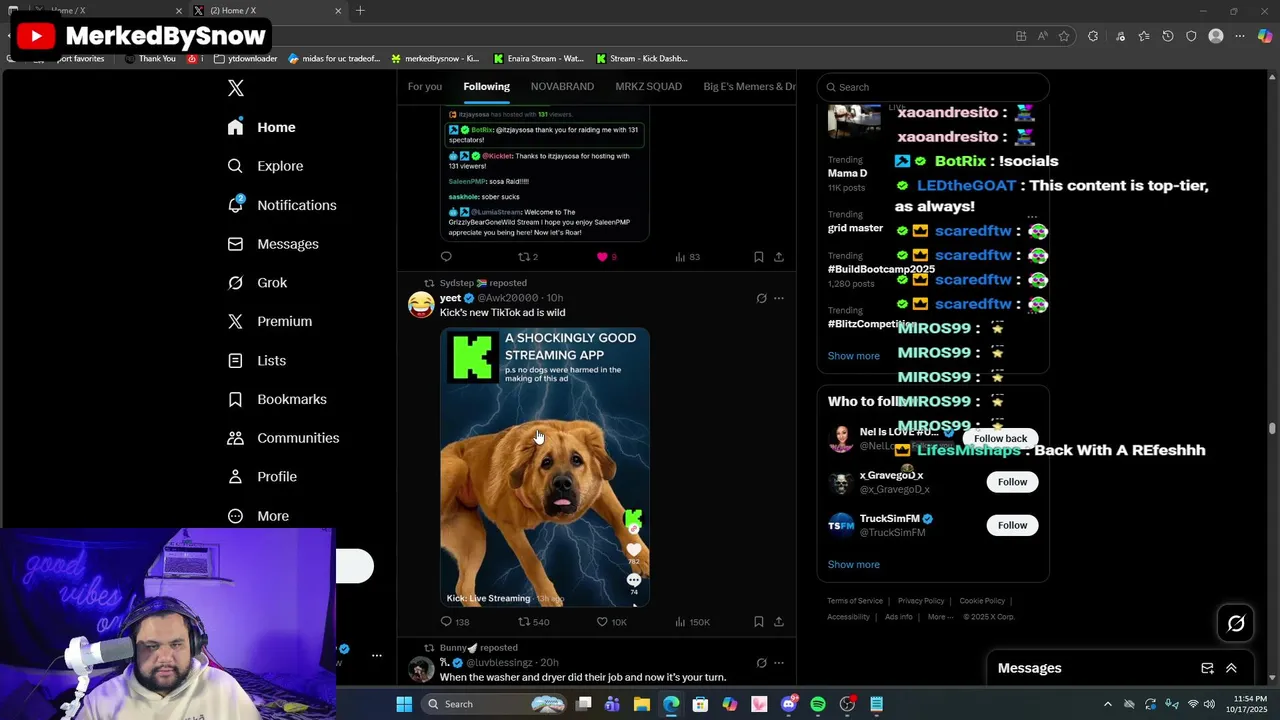Open Bookmarks in the sidebar

[x=277, y=399]
